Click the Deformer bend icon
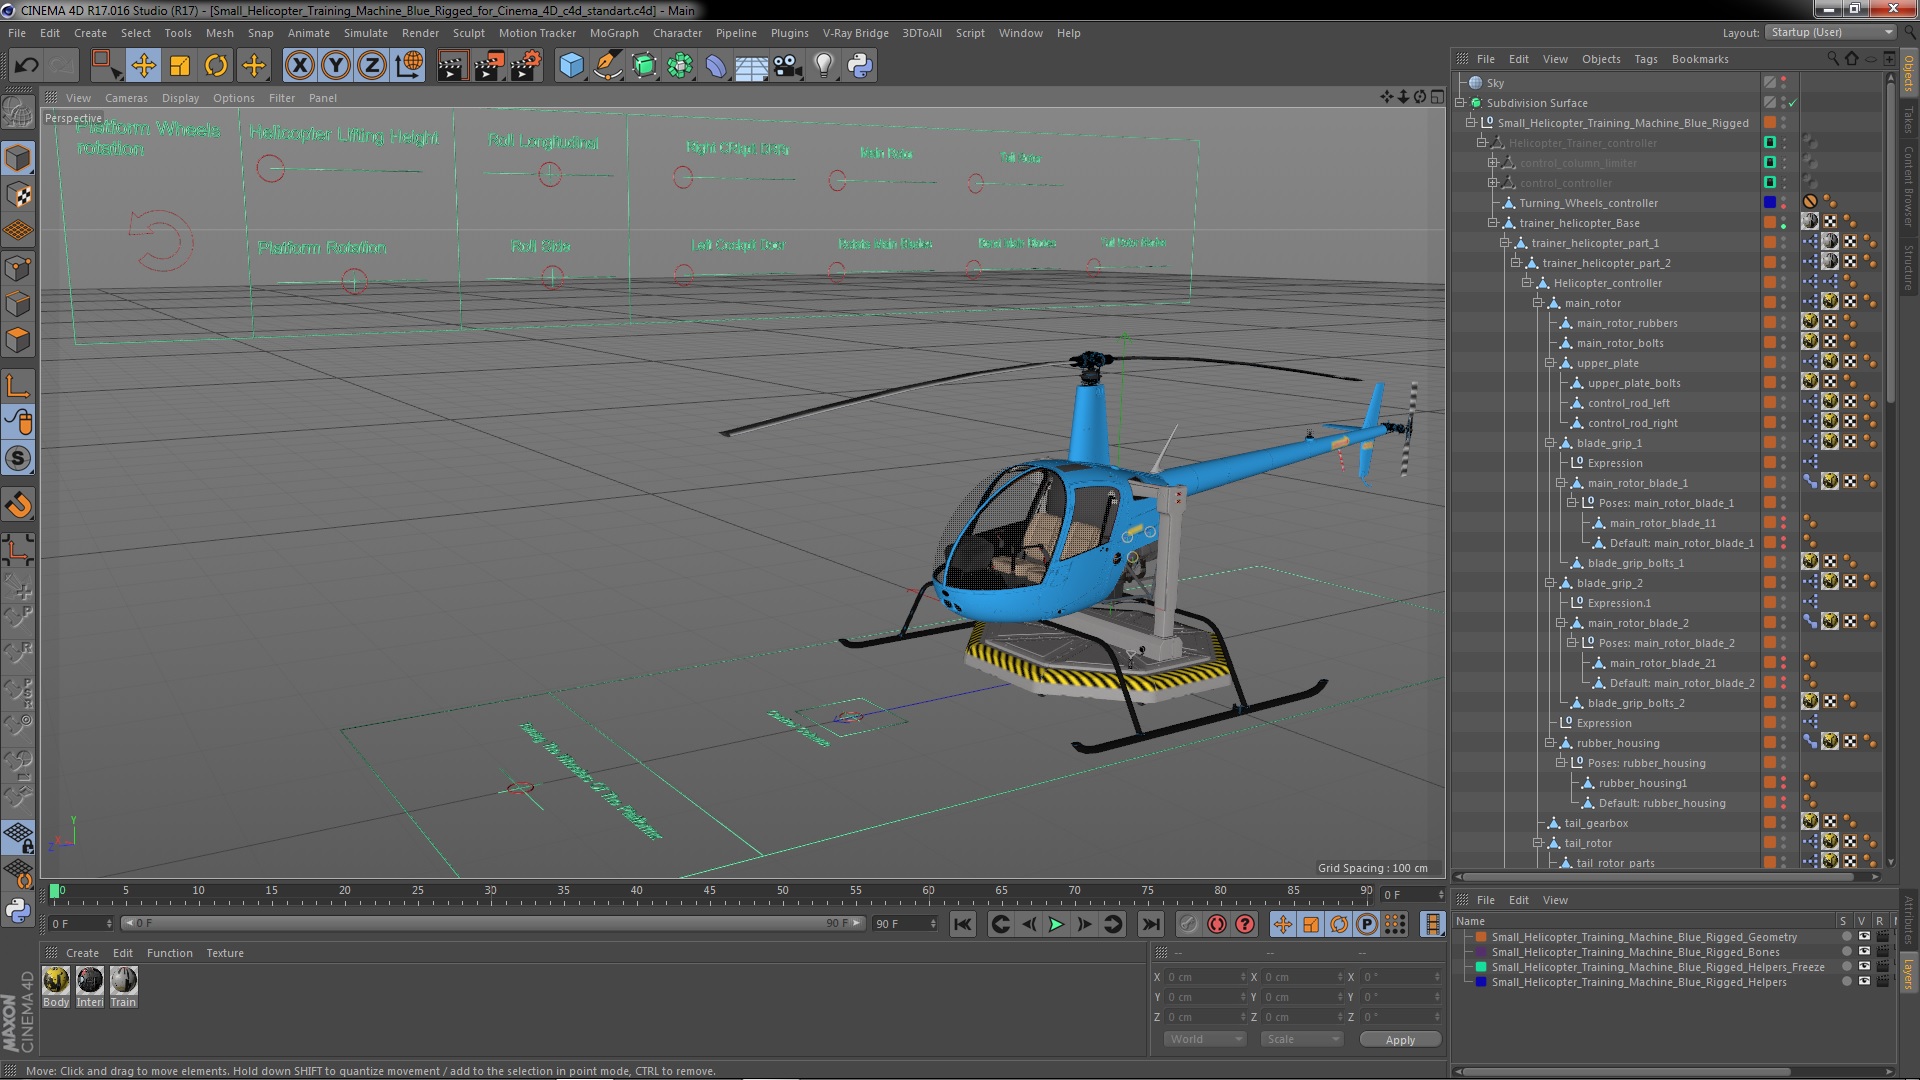The width and height of the screenshot is (1920, 1080). point(716,66)
